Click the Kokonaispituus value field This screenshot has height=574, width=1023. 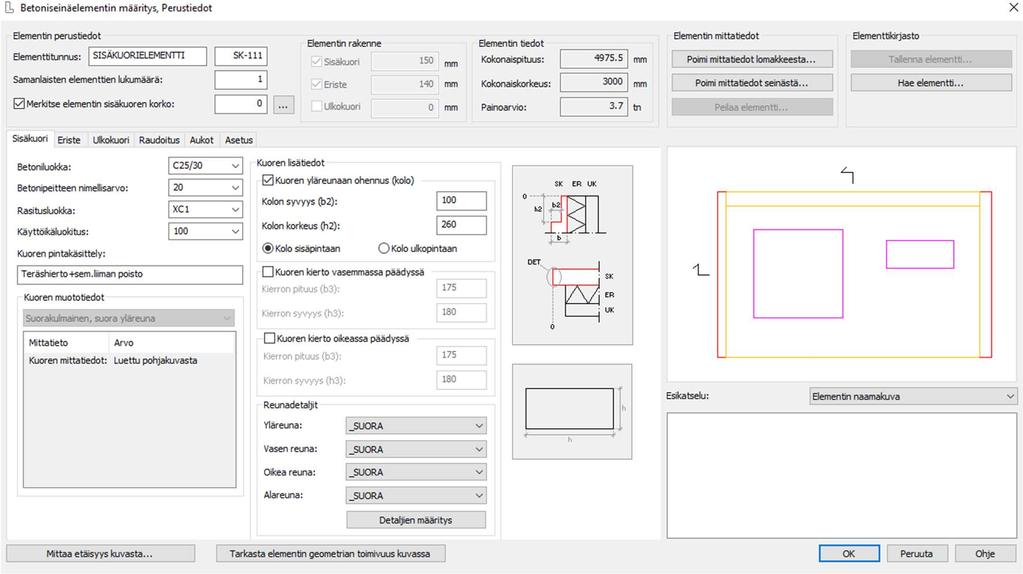tap(594, 59)
